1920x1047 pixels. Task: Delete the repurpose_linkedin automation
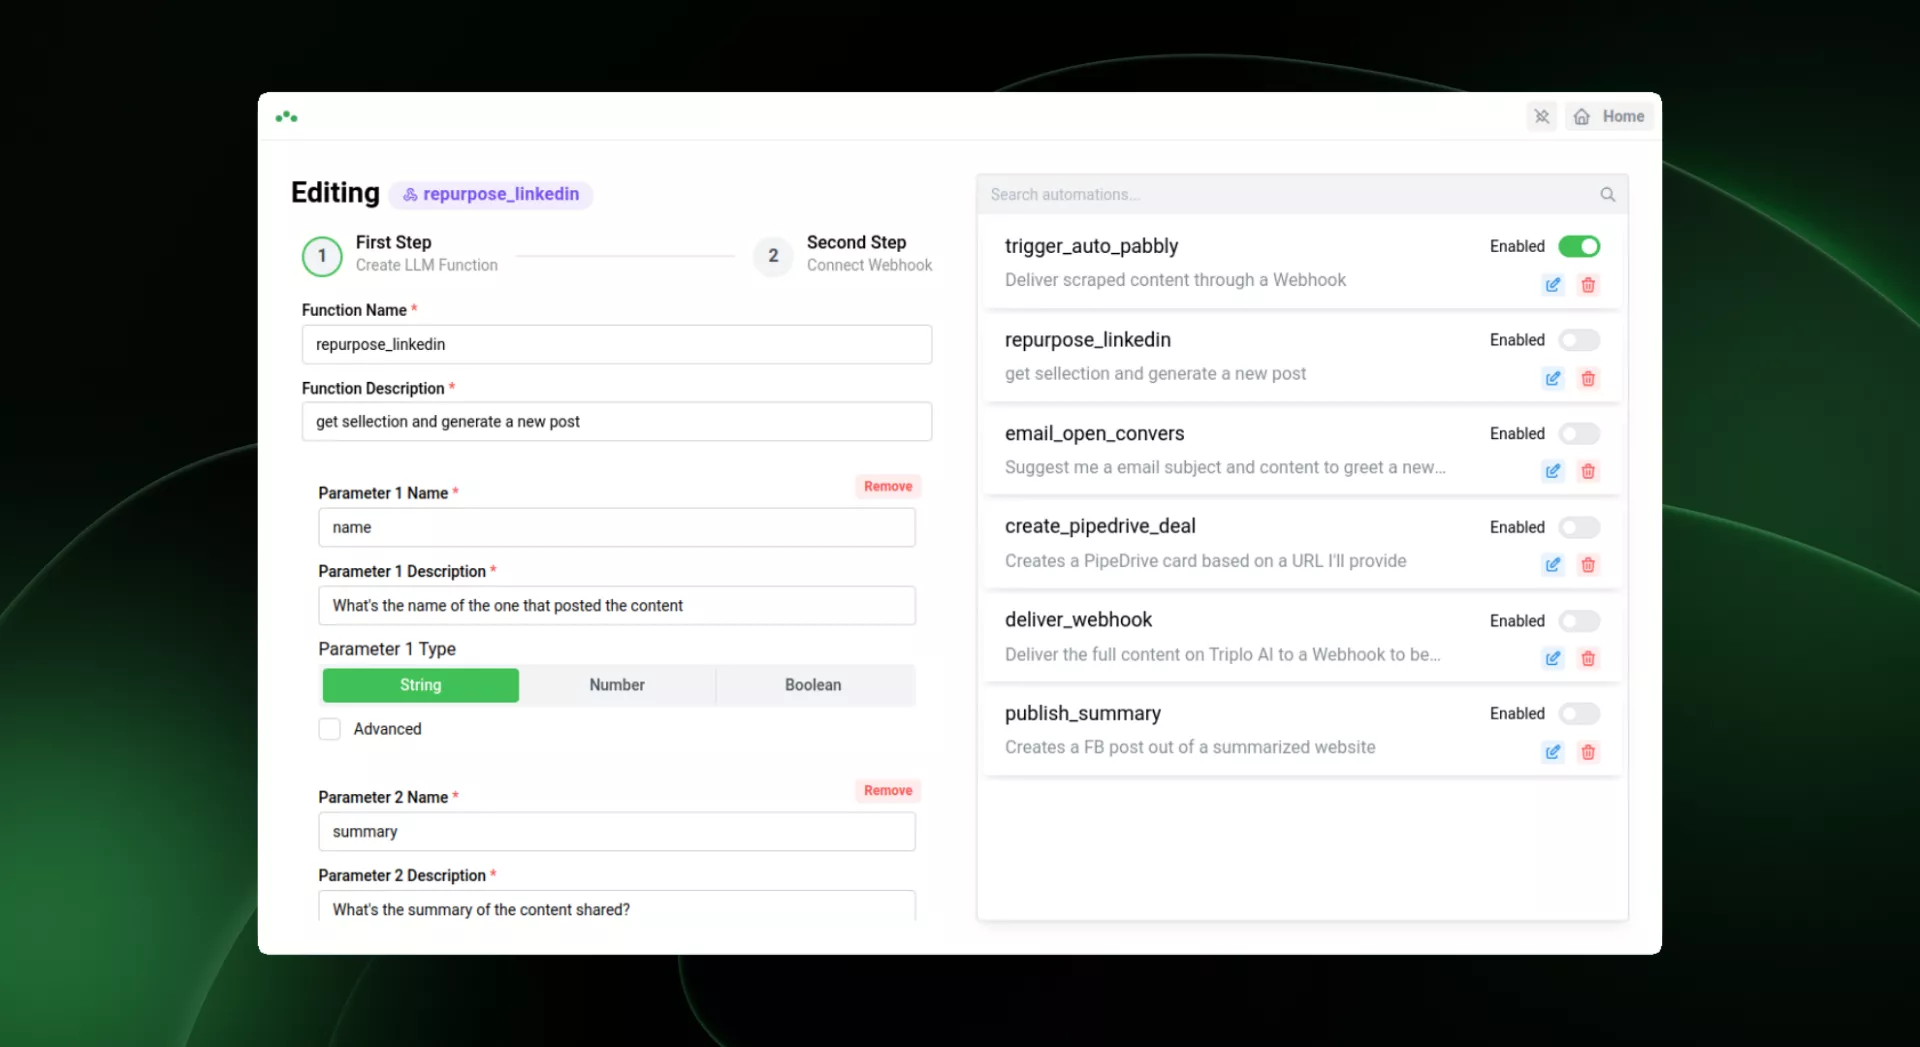coord(1588,379)
